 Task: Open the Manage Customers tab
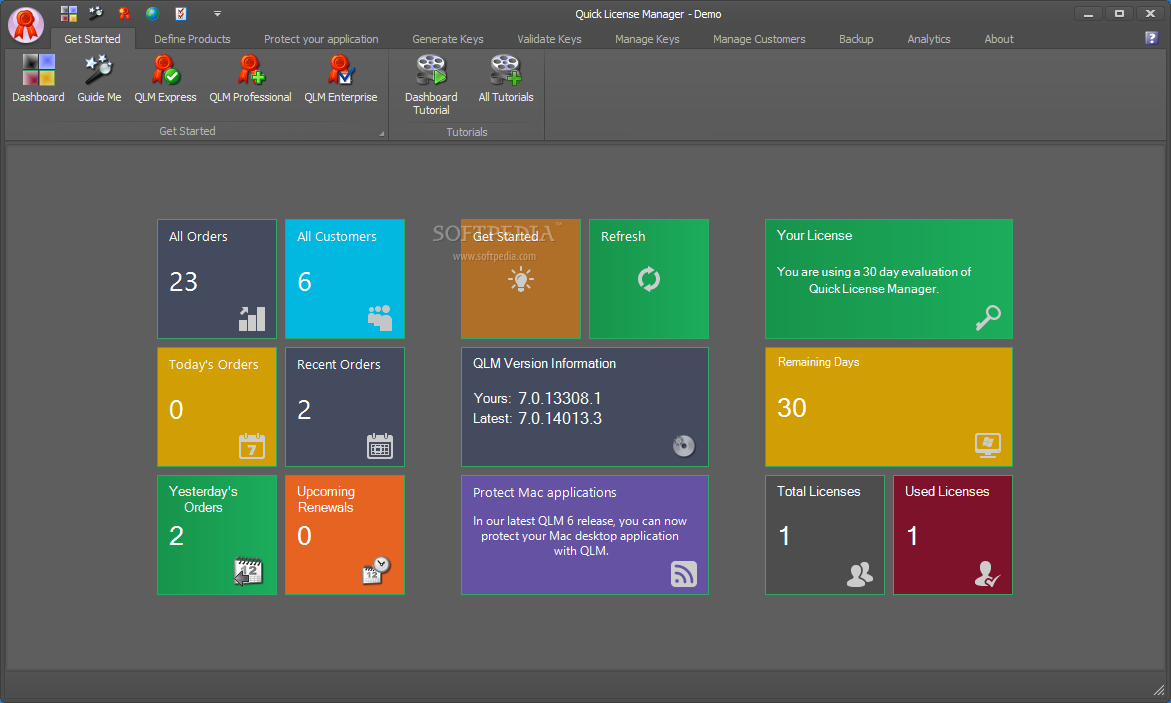(759, 39)
